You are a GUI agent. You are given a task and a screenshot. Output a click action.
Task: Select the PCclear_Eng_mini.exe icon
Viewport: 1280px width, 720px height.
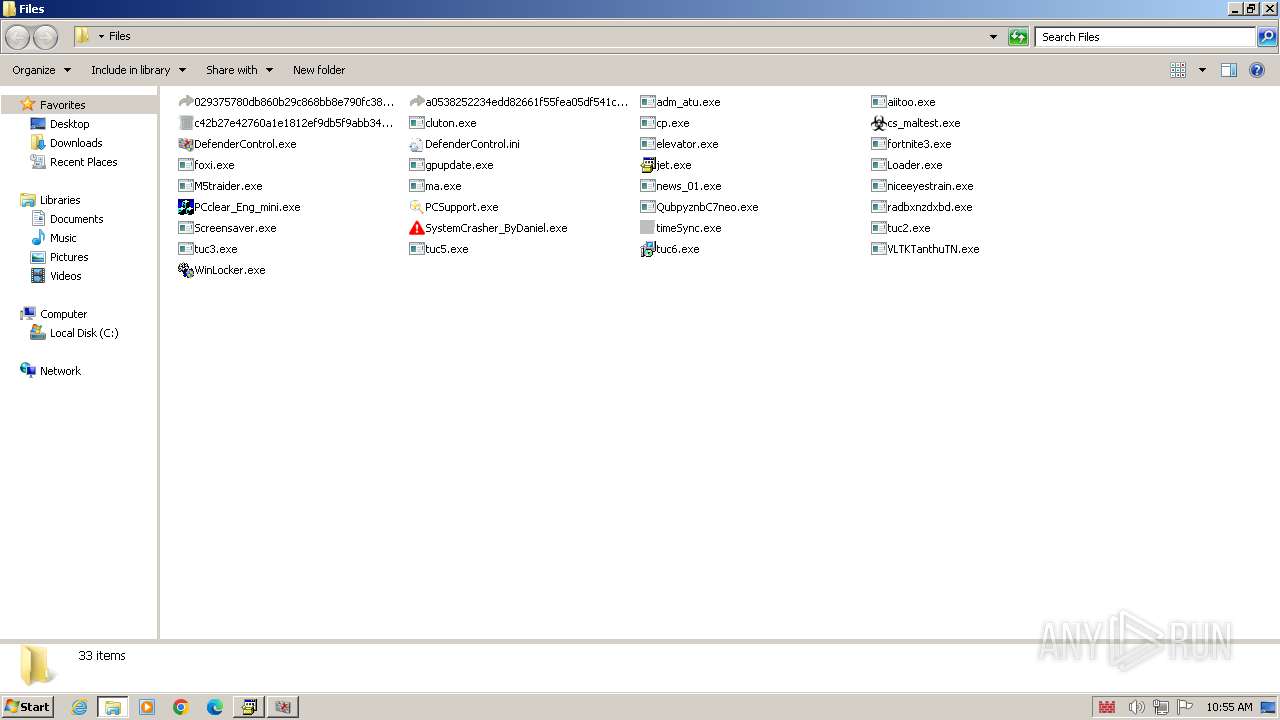click(186, 207)
